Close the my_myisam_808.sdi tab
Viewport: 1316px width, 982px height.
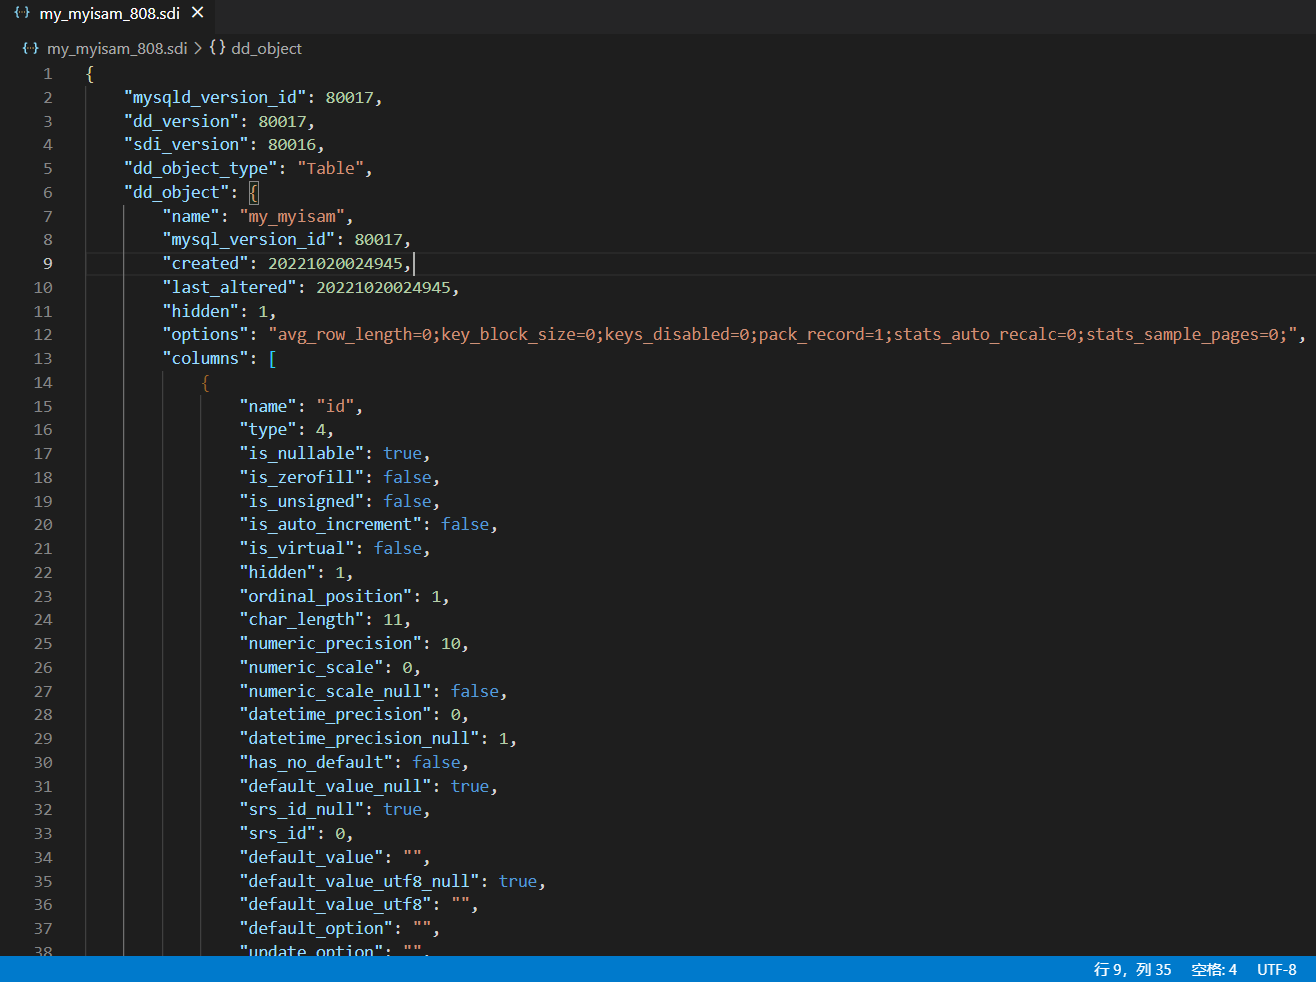pos(198,13)
